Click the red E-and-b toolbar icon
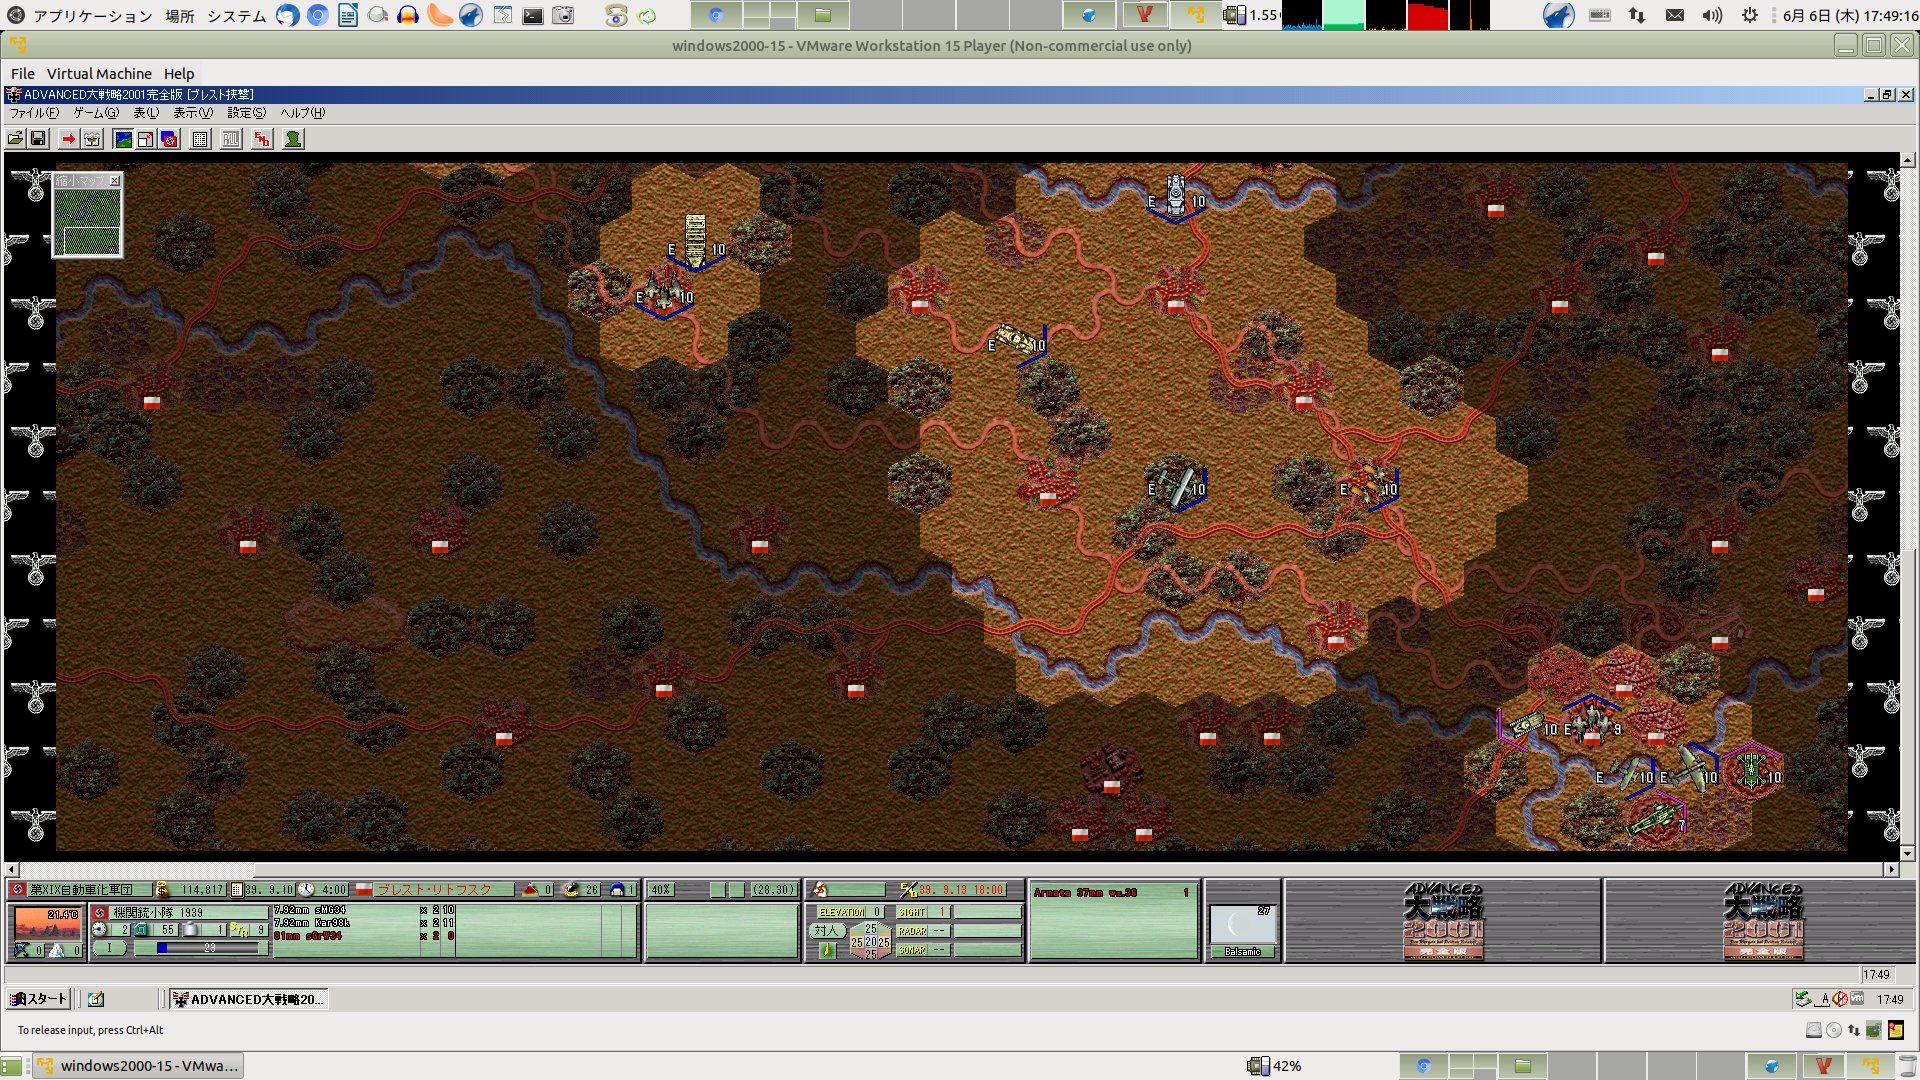Screen dimensions: 1920x1080 262,139
